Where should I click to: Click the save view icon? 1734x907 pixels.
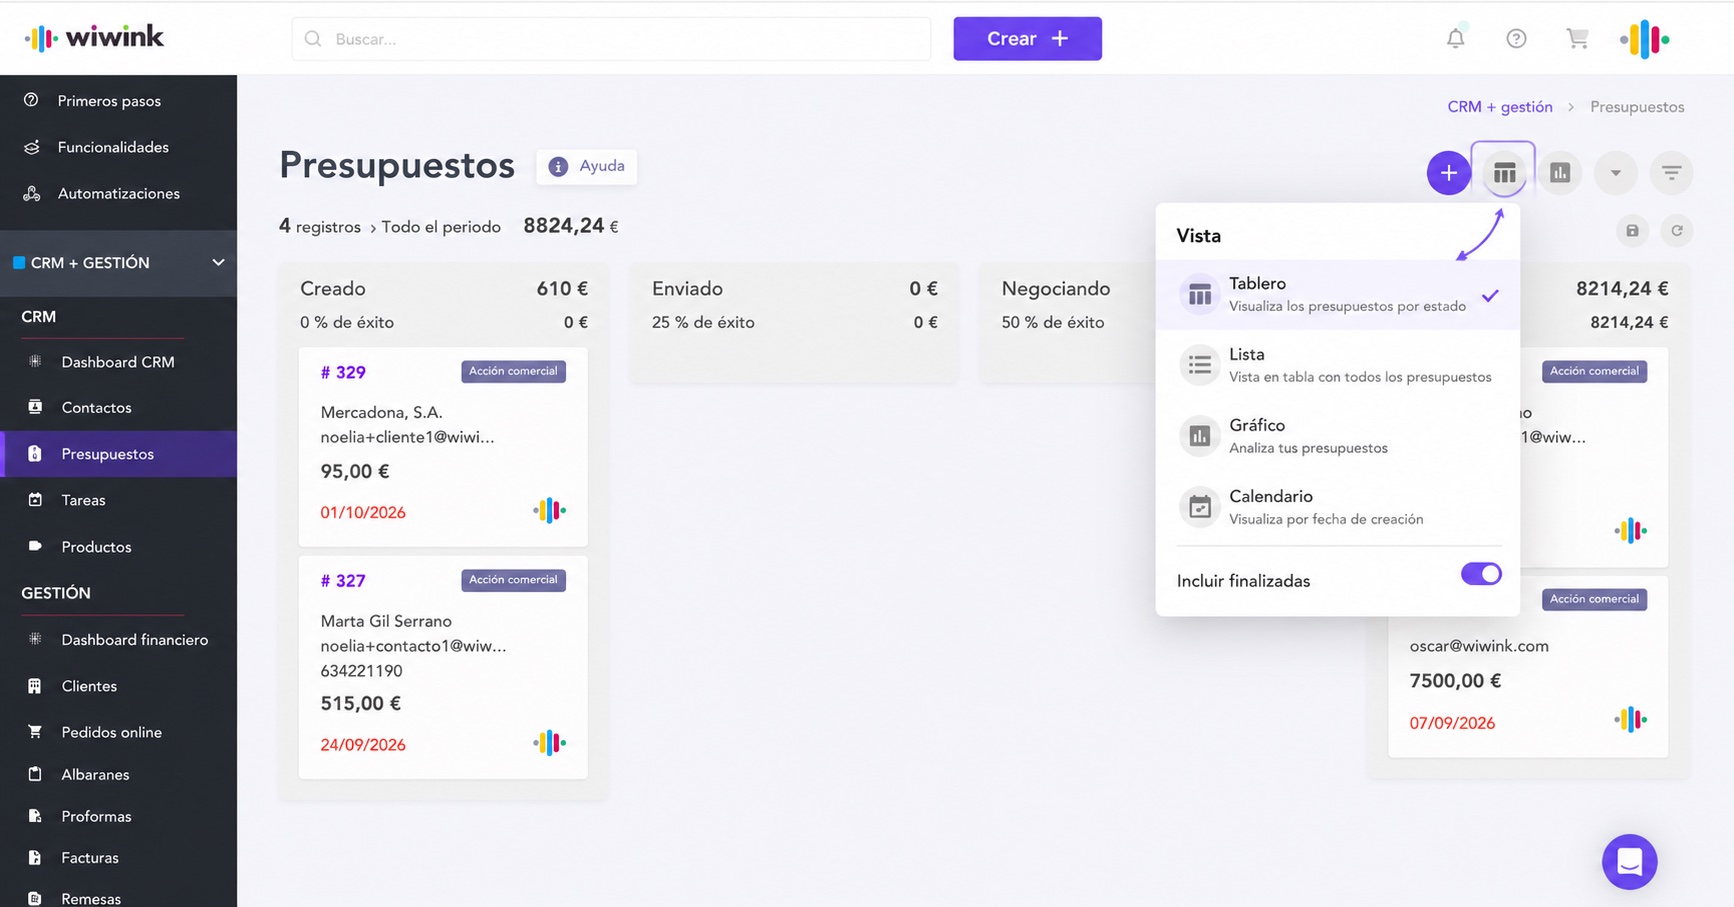pyautogui.click(x=1632, y=231)
